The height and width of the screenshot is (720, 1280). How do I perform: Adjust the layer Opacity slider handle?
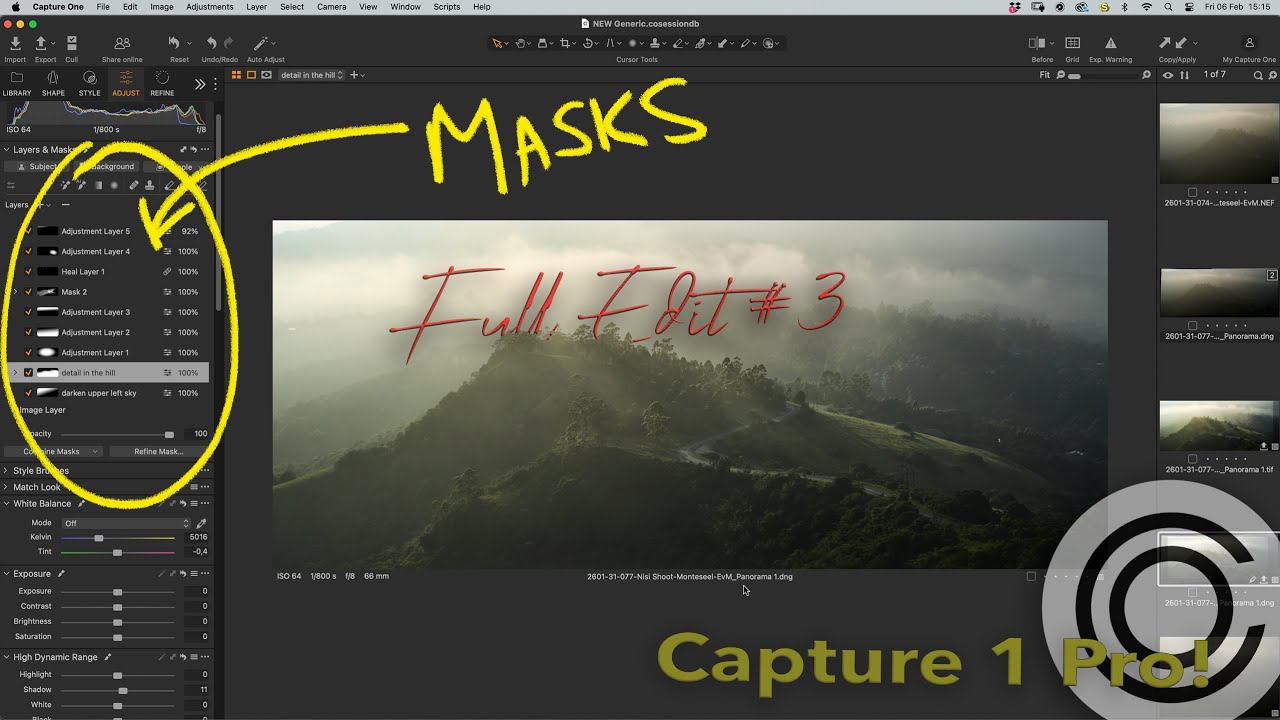tap(169, 434)
